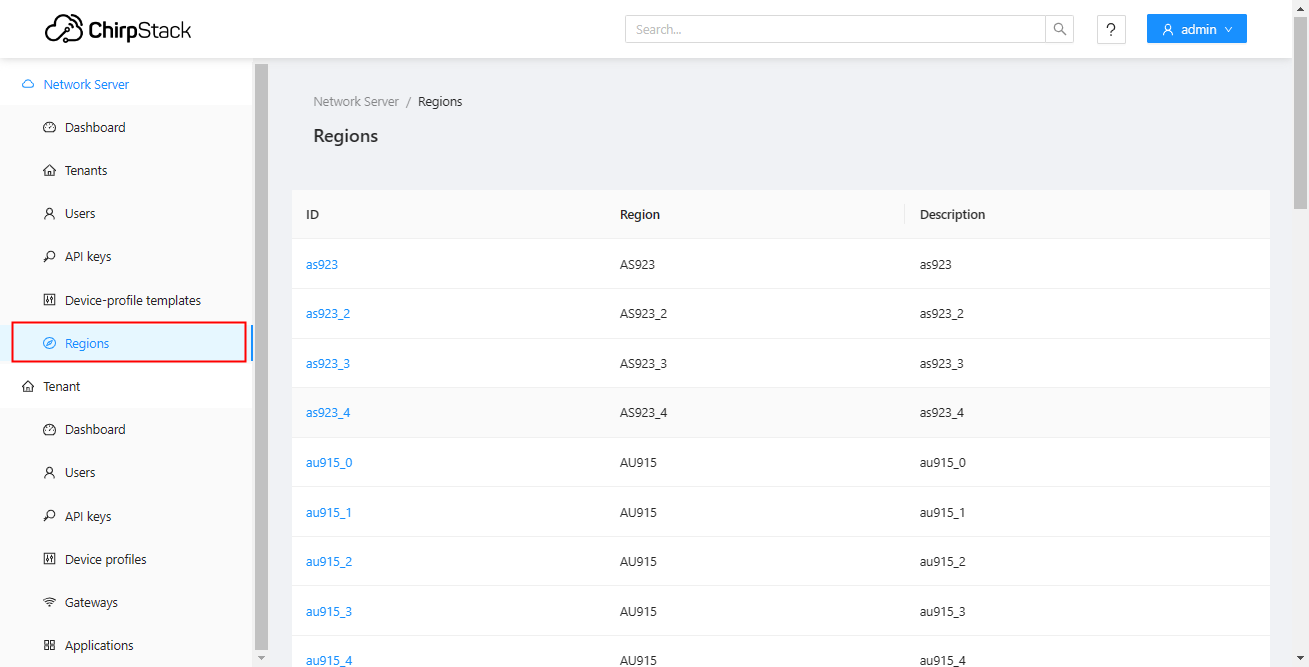Open Device profiles under Tenant
Viewport: 1309px width, 667px height.
point(105,560)
